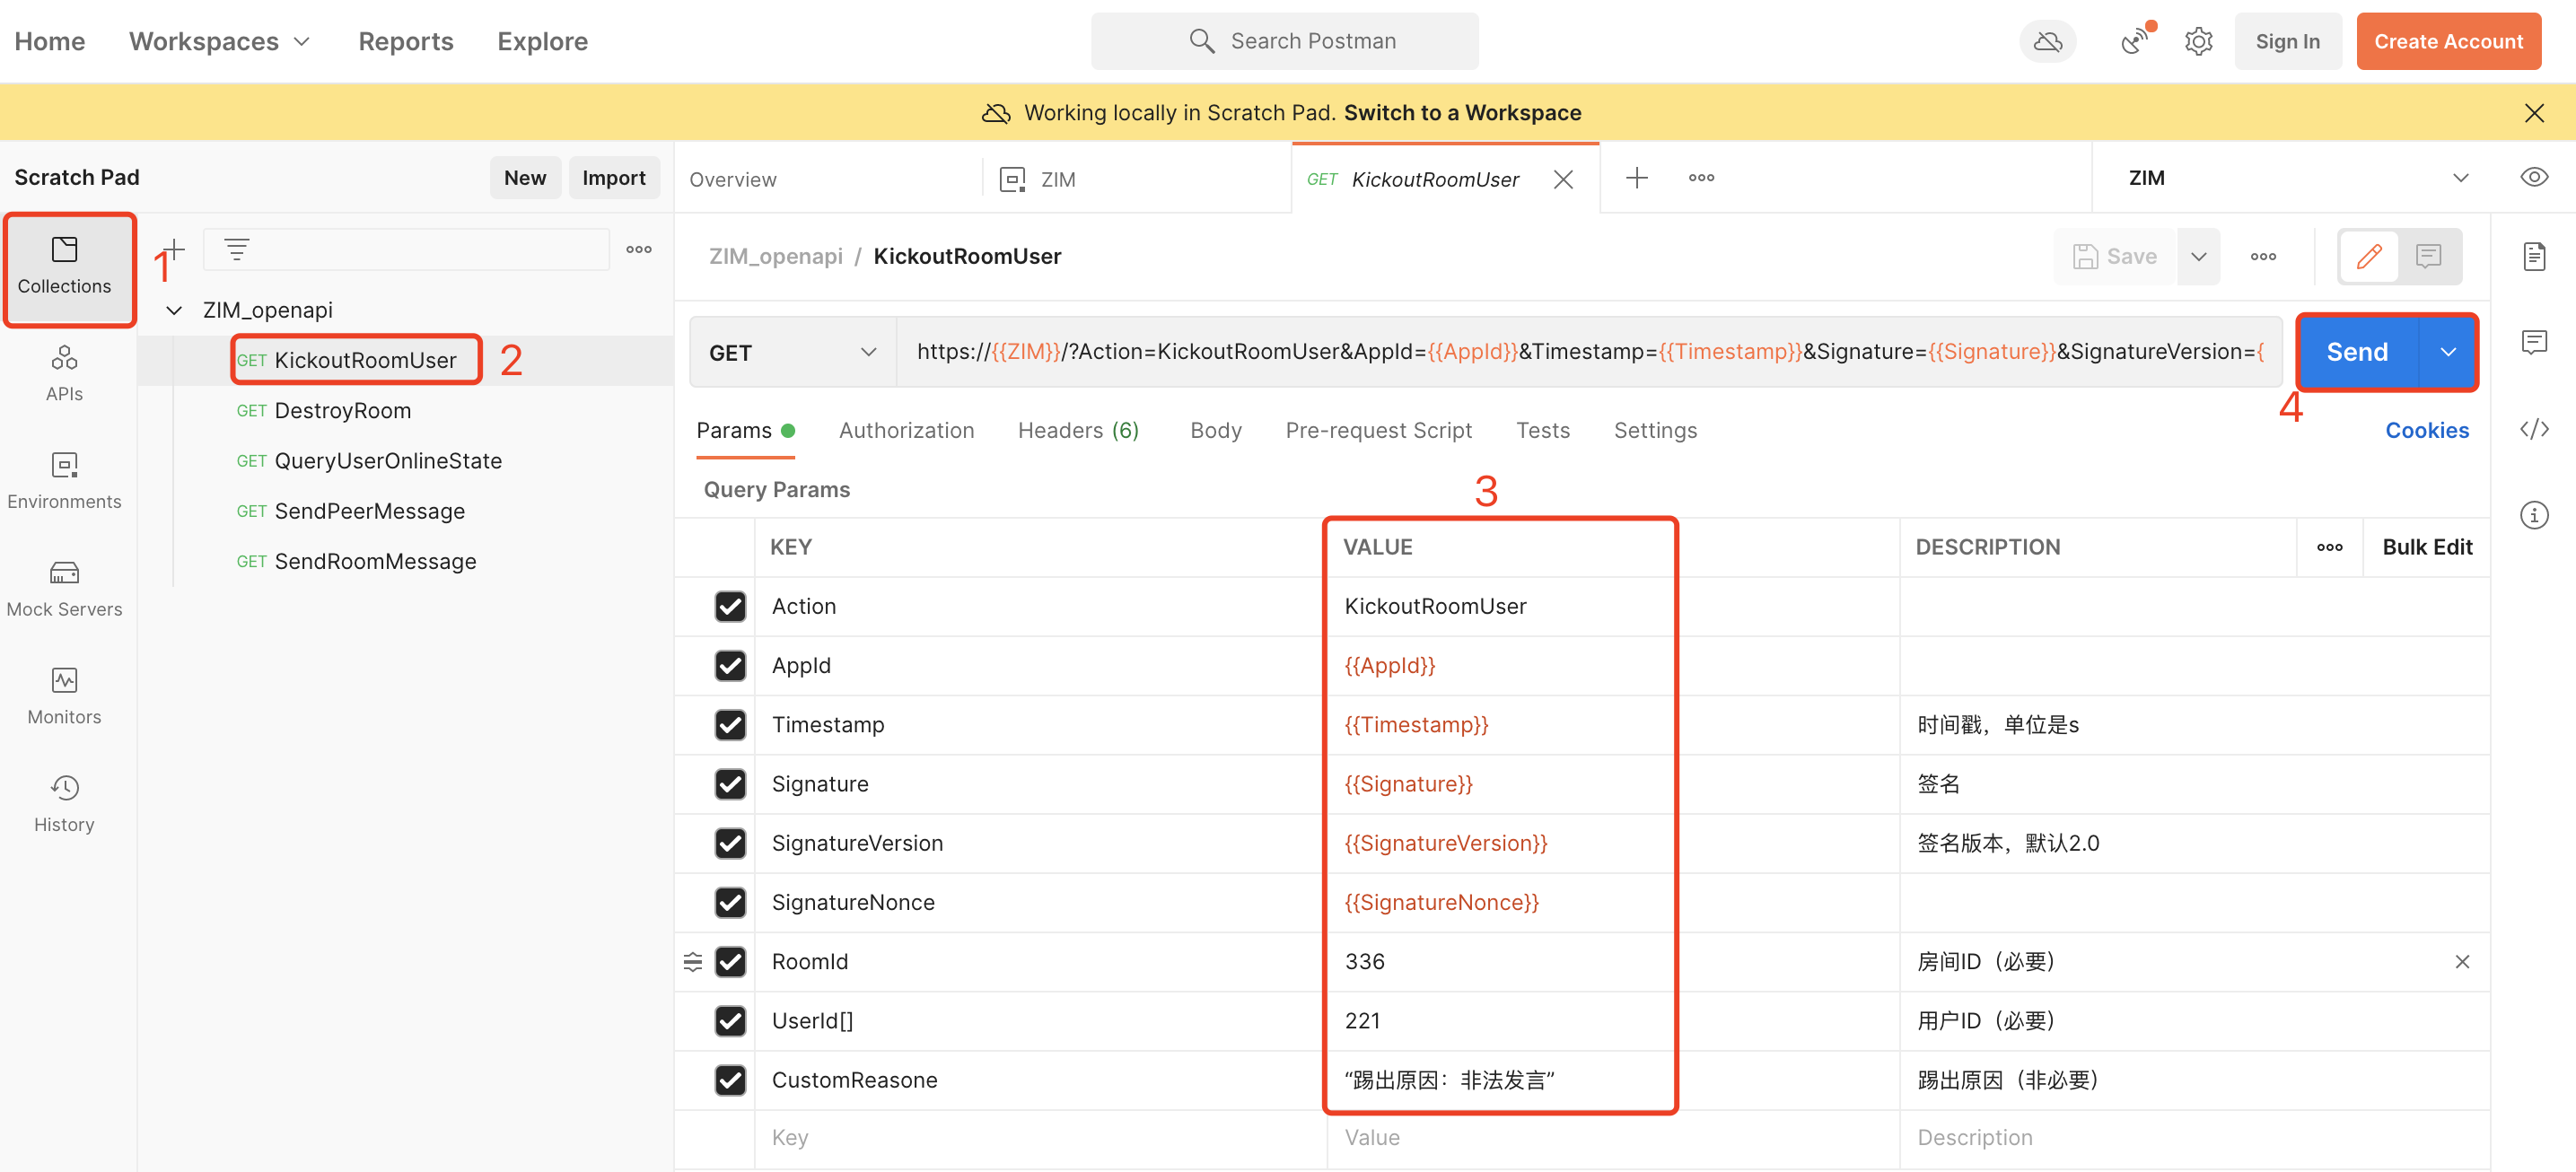Open the SendPeerMessage request
Screen dimensions: 2576x1172
(x=351, y=512)
